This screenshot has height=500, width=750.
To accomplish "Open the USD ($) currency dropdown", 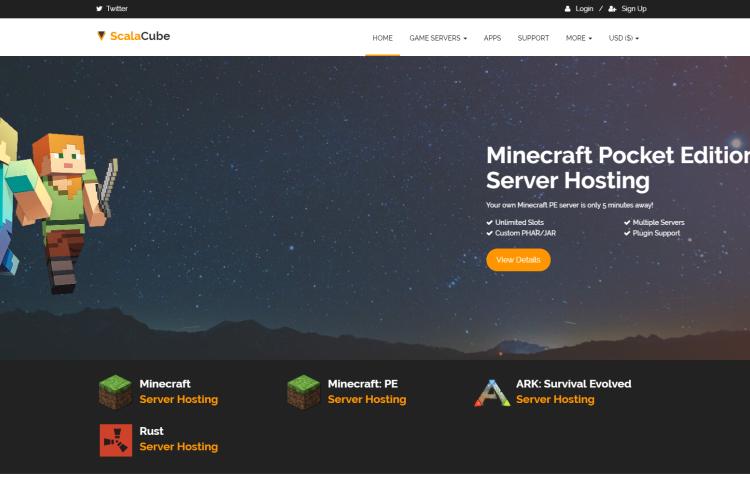I will 623,38.
